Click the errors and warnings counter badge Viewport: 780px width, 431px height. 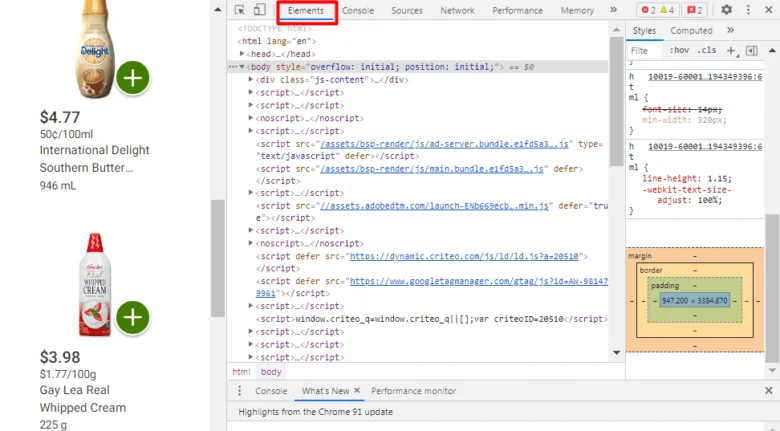pyautogui.click(x=657, y=10)
